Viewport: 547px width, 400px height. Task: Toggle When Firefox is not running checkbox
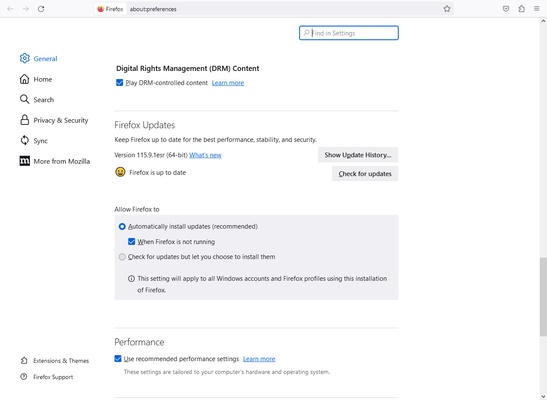click(x=132, y=242)
